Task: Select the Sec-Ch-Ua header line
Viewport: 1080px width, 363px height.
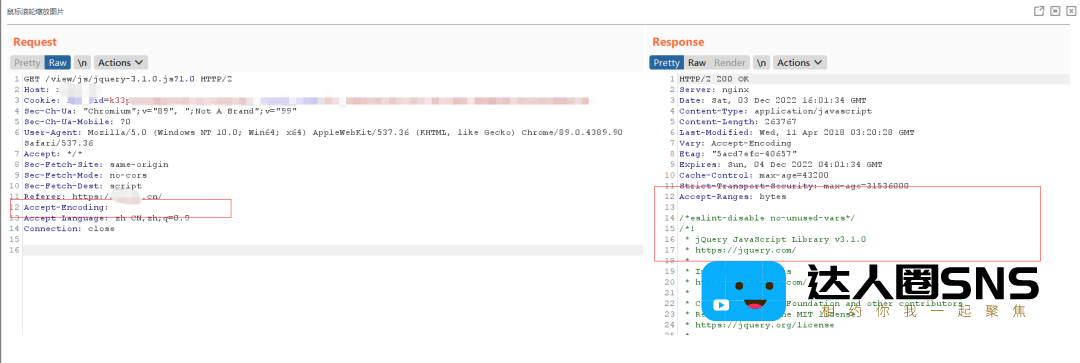Action: tap(160, 111)
